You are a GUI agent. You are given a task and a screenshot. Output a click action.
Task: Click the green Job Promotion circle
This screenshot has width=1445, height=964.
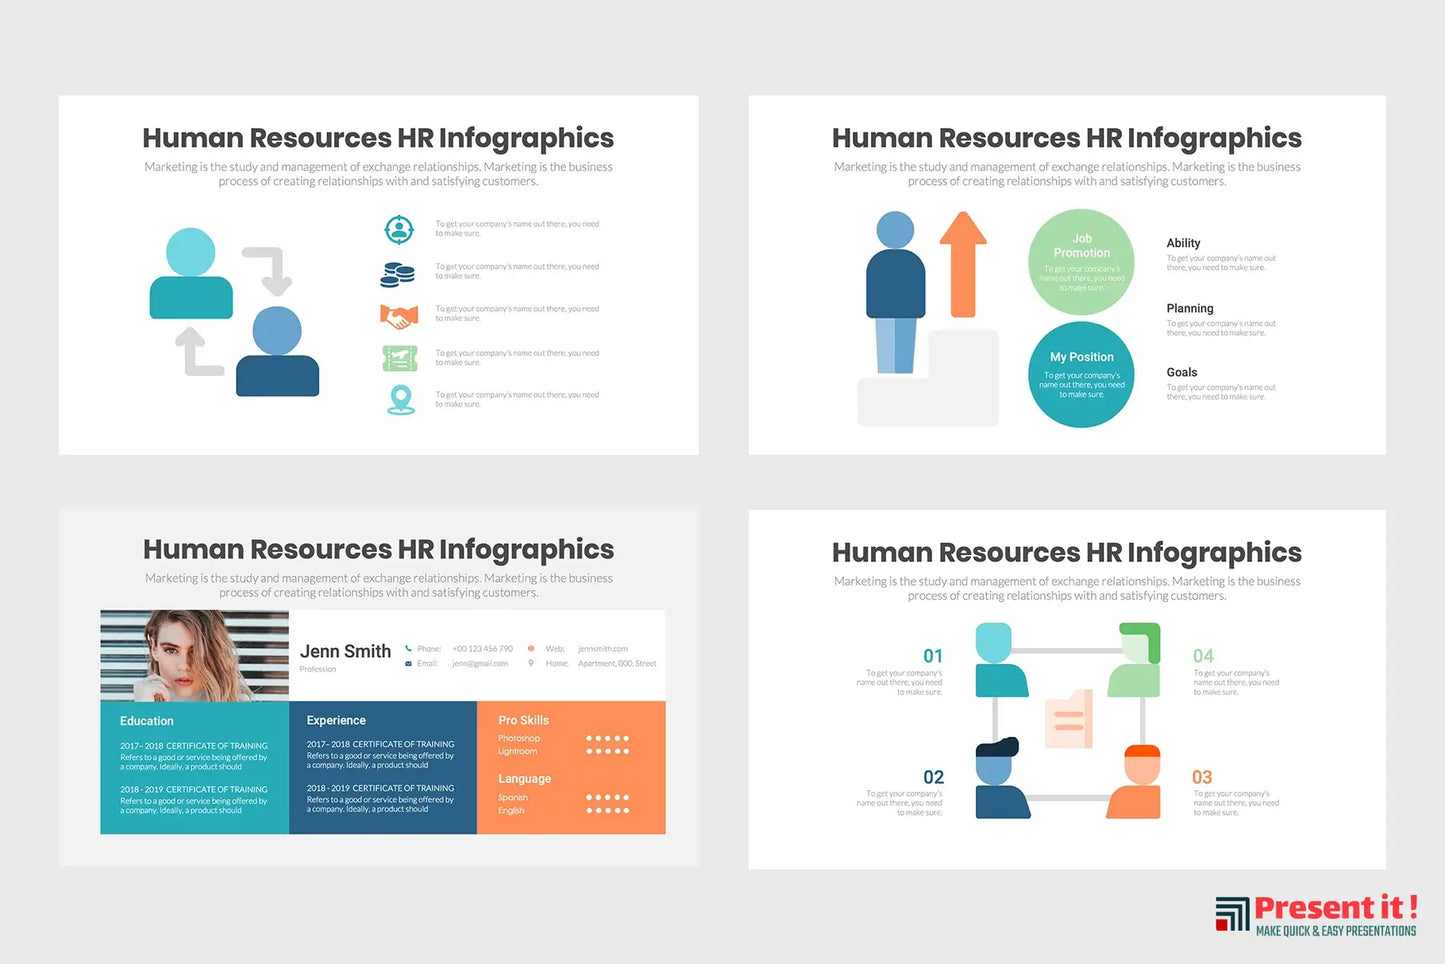click(x=1081, y=262)
